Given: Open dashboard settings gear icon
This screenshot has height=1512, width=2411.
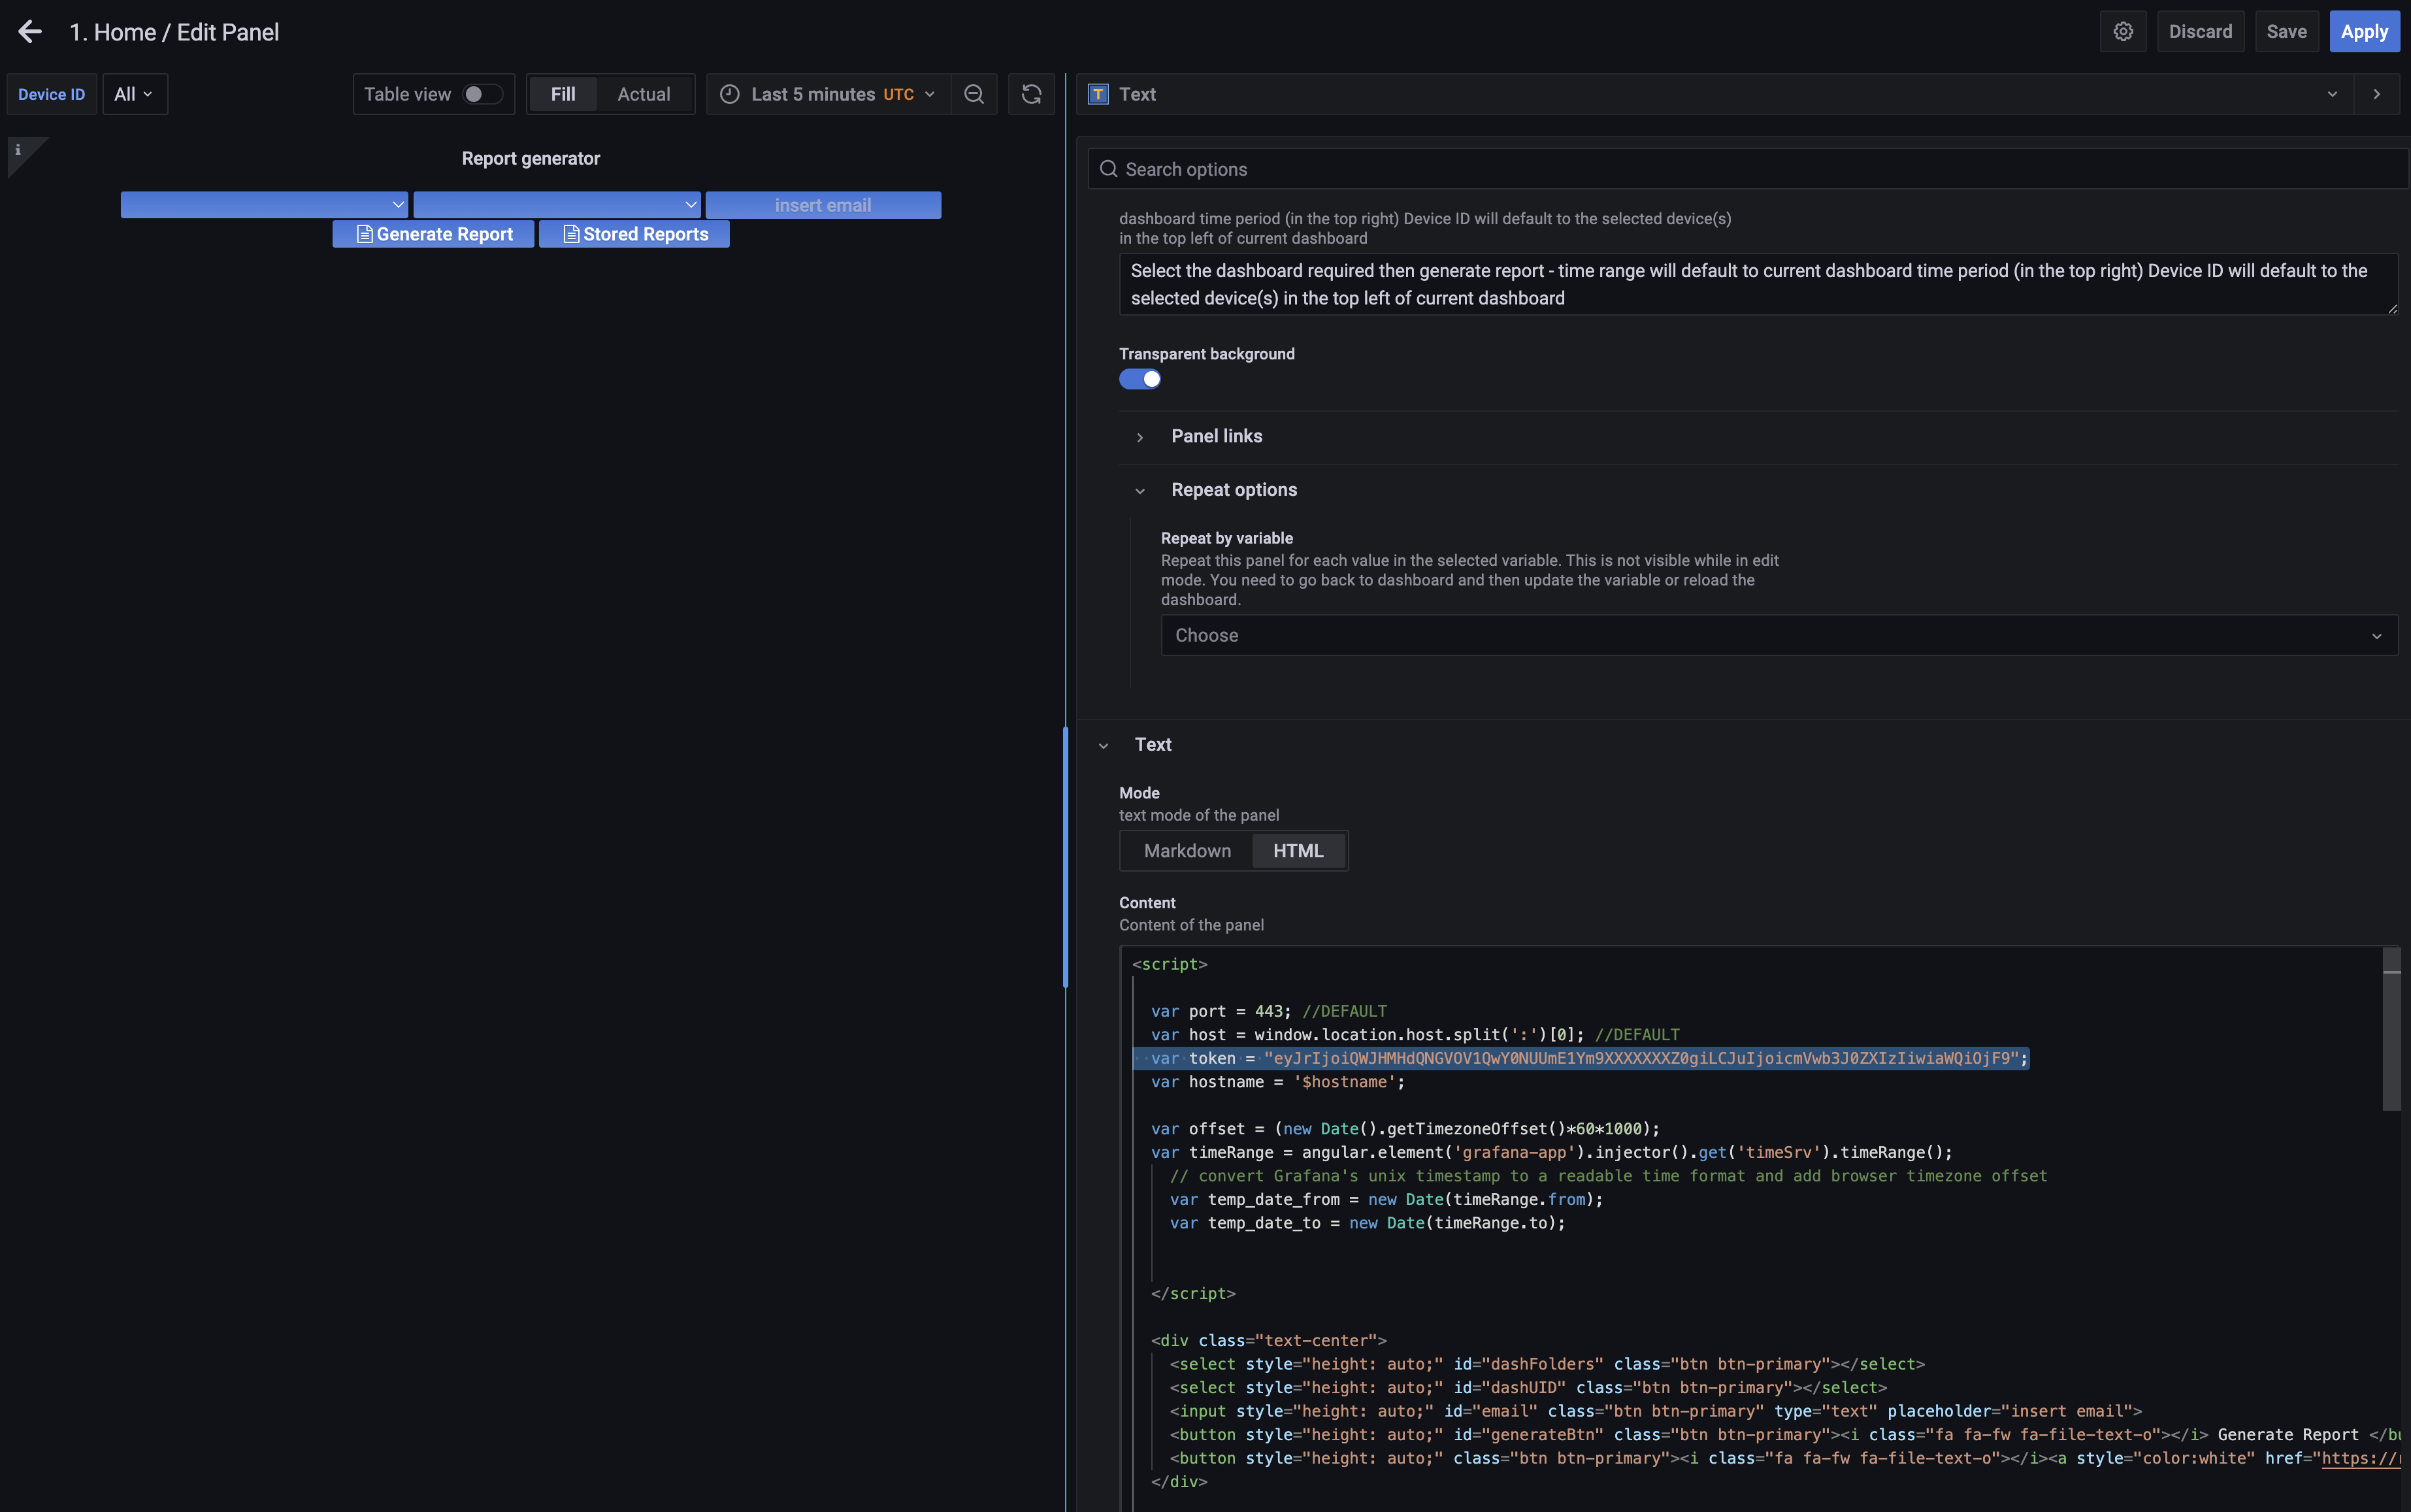Looking at the screenshot, I should (2123, 32).
